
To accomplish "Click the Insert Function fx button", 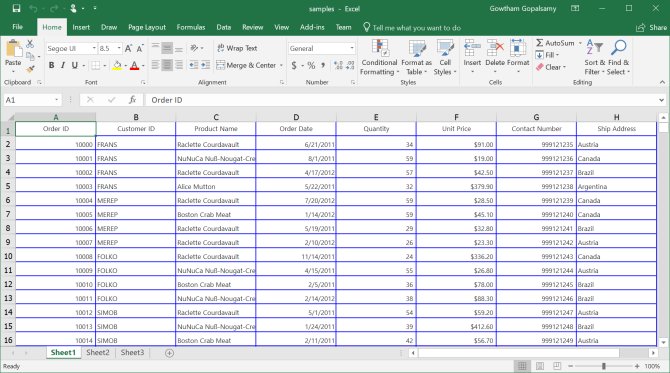I will click(132, 100).
